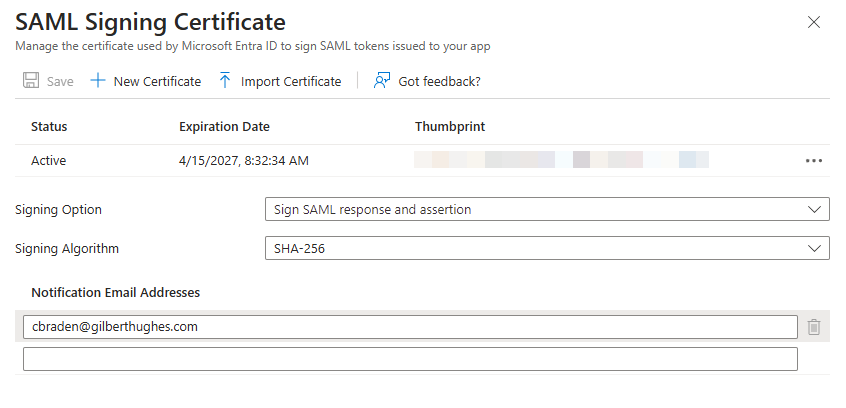Click the Save floppy disk icon

click(x=31, y=81)
